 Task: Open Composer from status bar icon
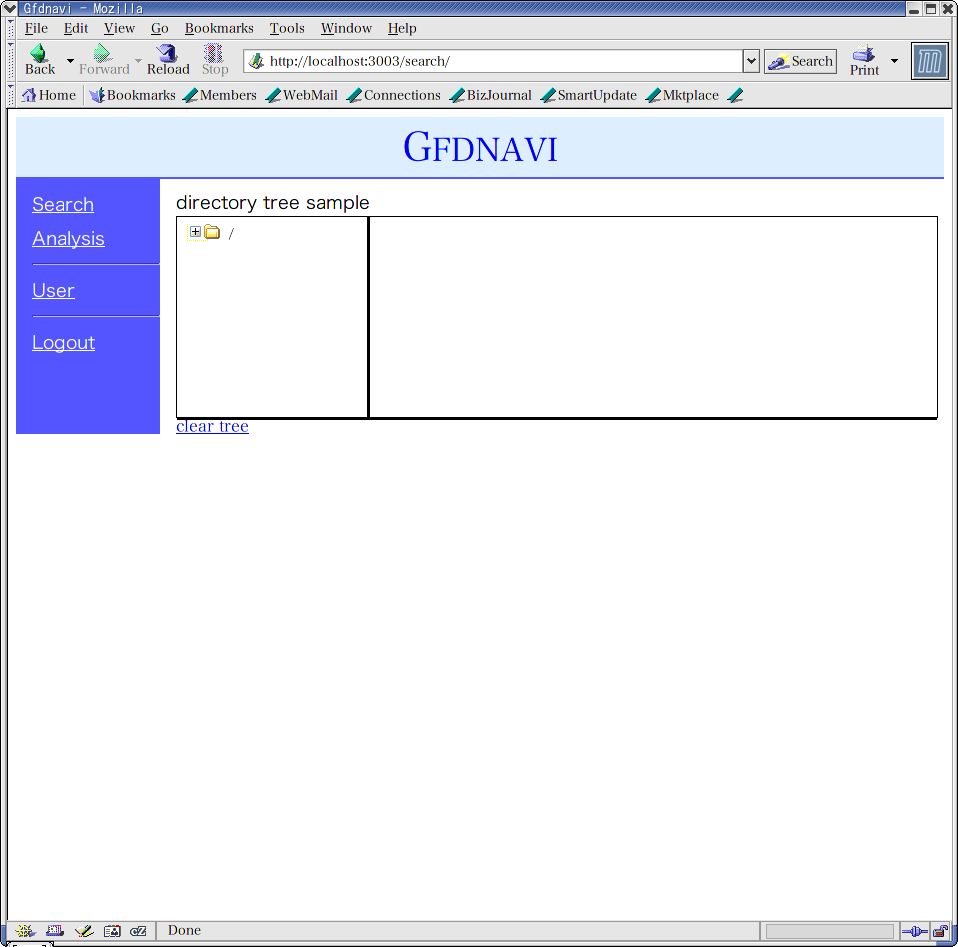(x=84, y=931)
